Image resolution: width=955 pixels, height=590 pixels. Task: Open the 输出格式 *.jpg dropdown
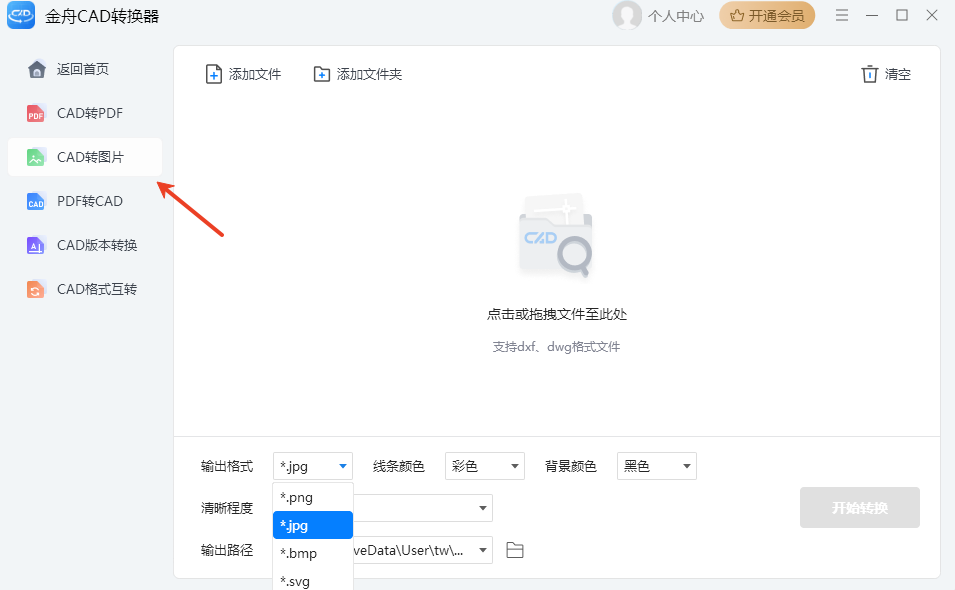tap(313, 466)
